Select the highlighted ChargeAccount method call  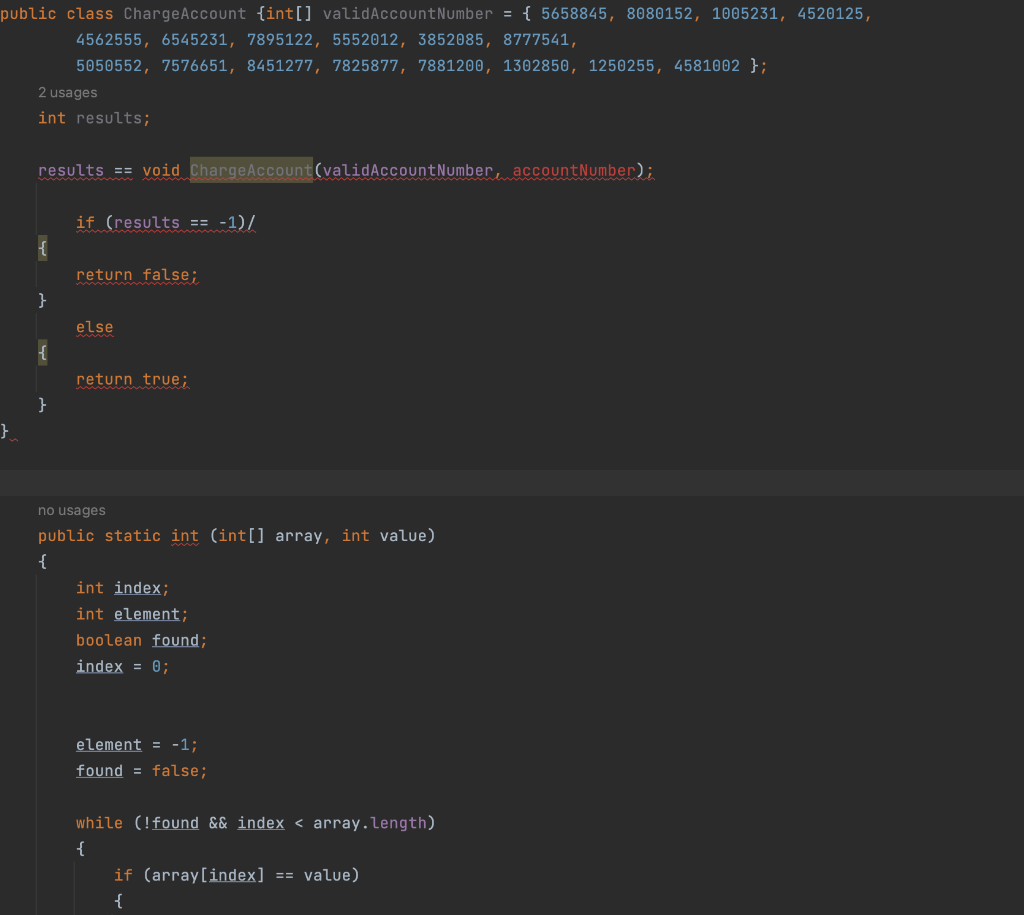[x=250, y=170]
